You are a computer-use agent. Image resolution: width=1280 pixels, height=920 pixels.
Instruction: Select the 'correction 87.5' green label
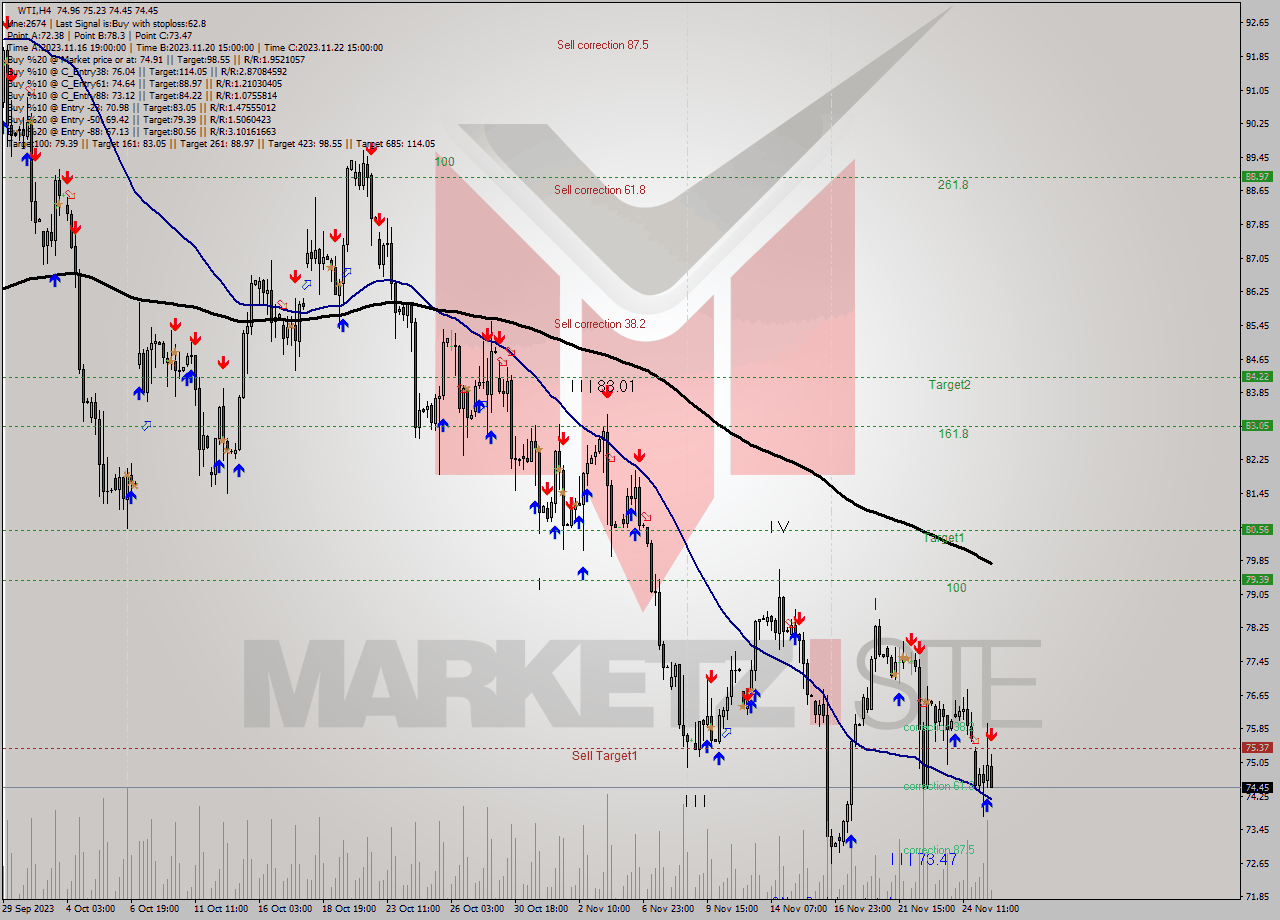pyautogui.click(x=938, y=850)
